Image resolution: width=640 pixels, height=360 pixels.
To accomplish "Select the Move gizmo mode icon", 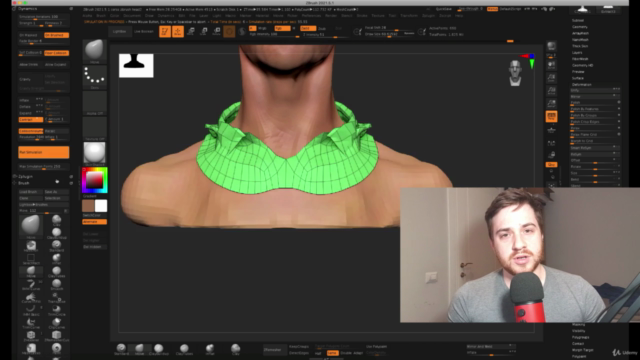I will [x=191, y=31].
